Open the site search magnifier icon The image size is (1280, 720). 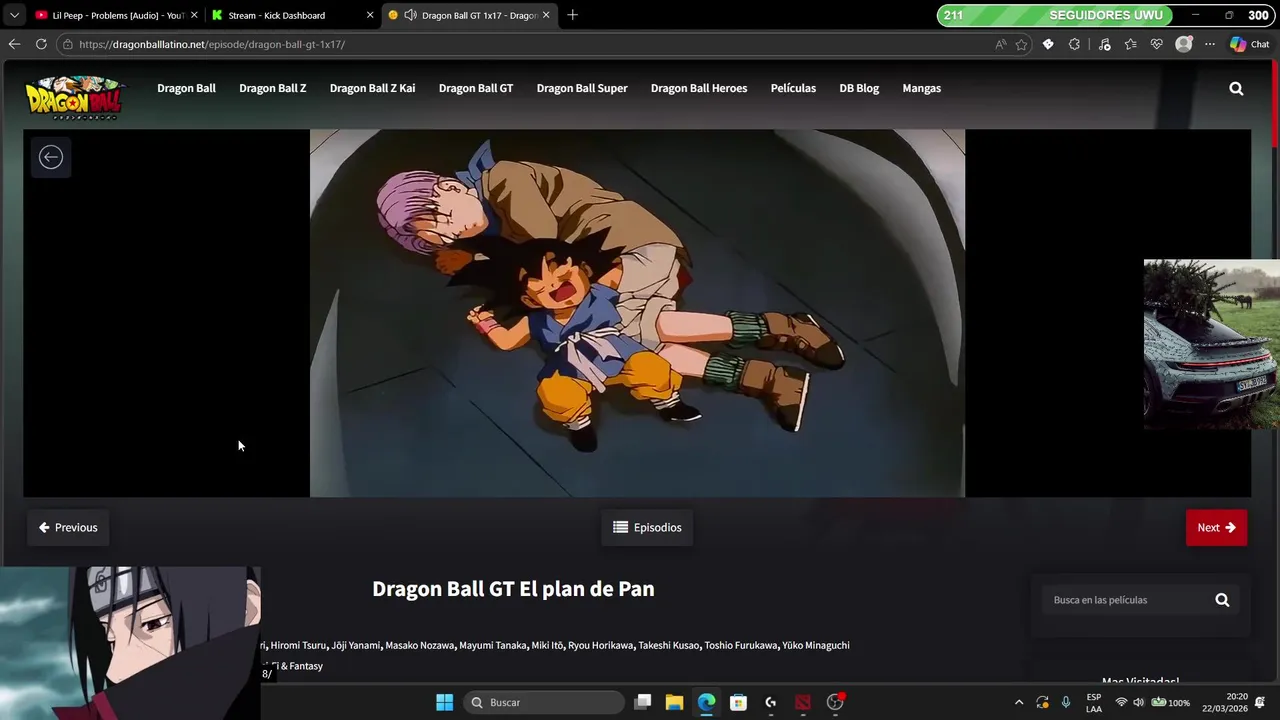click(x=1236, y=88)
